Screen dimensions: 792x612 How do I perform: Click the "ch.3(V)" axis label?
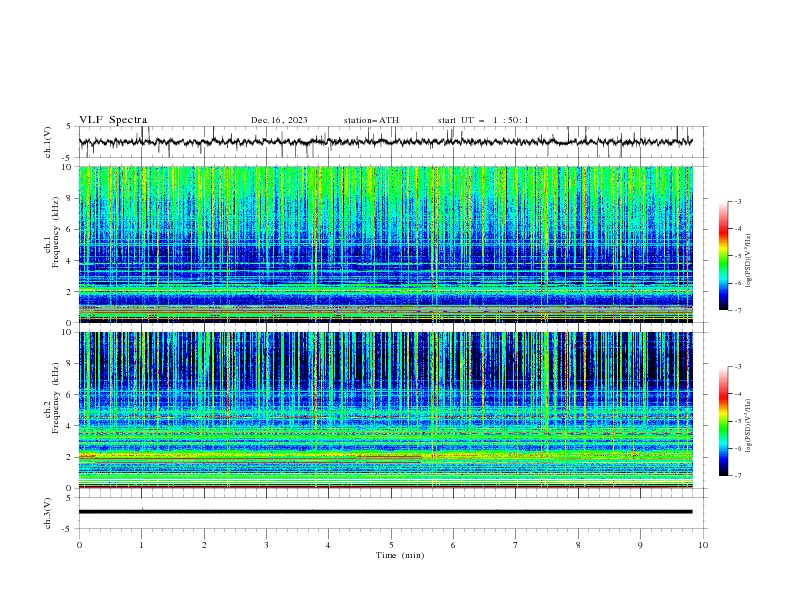click(x=48, y=513)
